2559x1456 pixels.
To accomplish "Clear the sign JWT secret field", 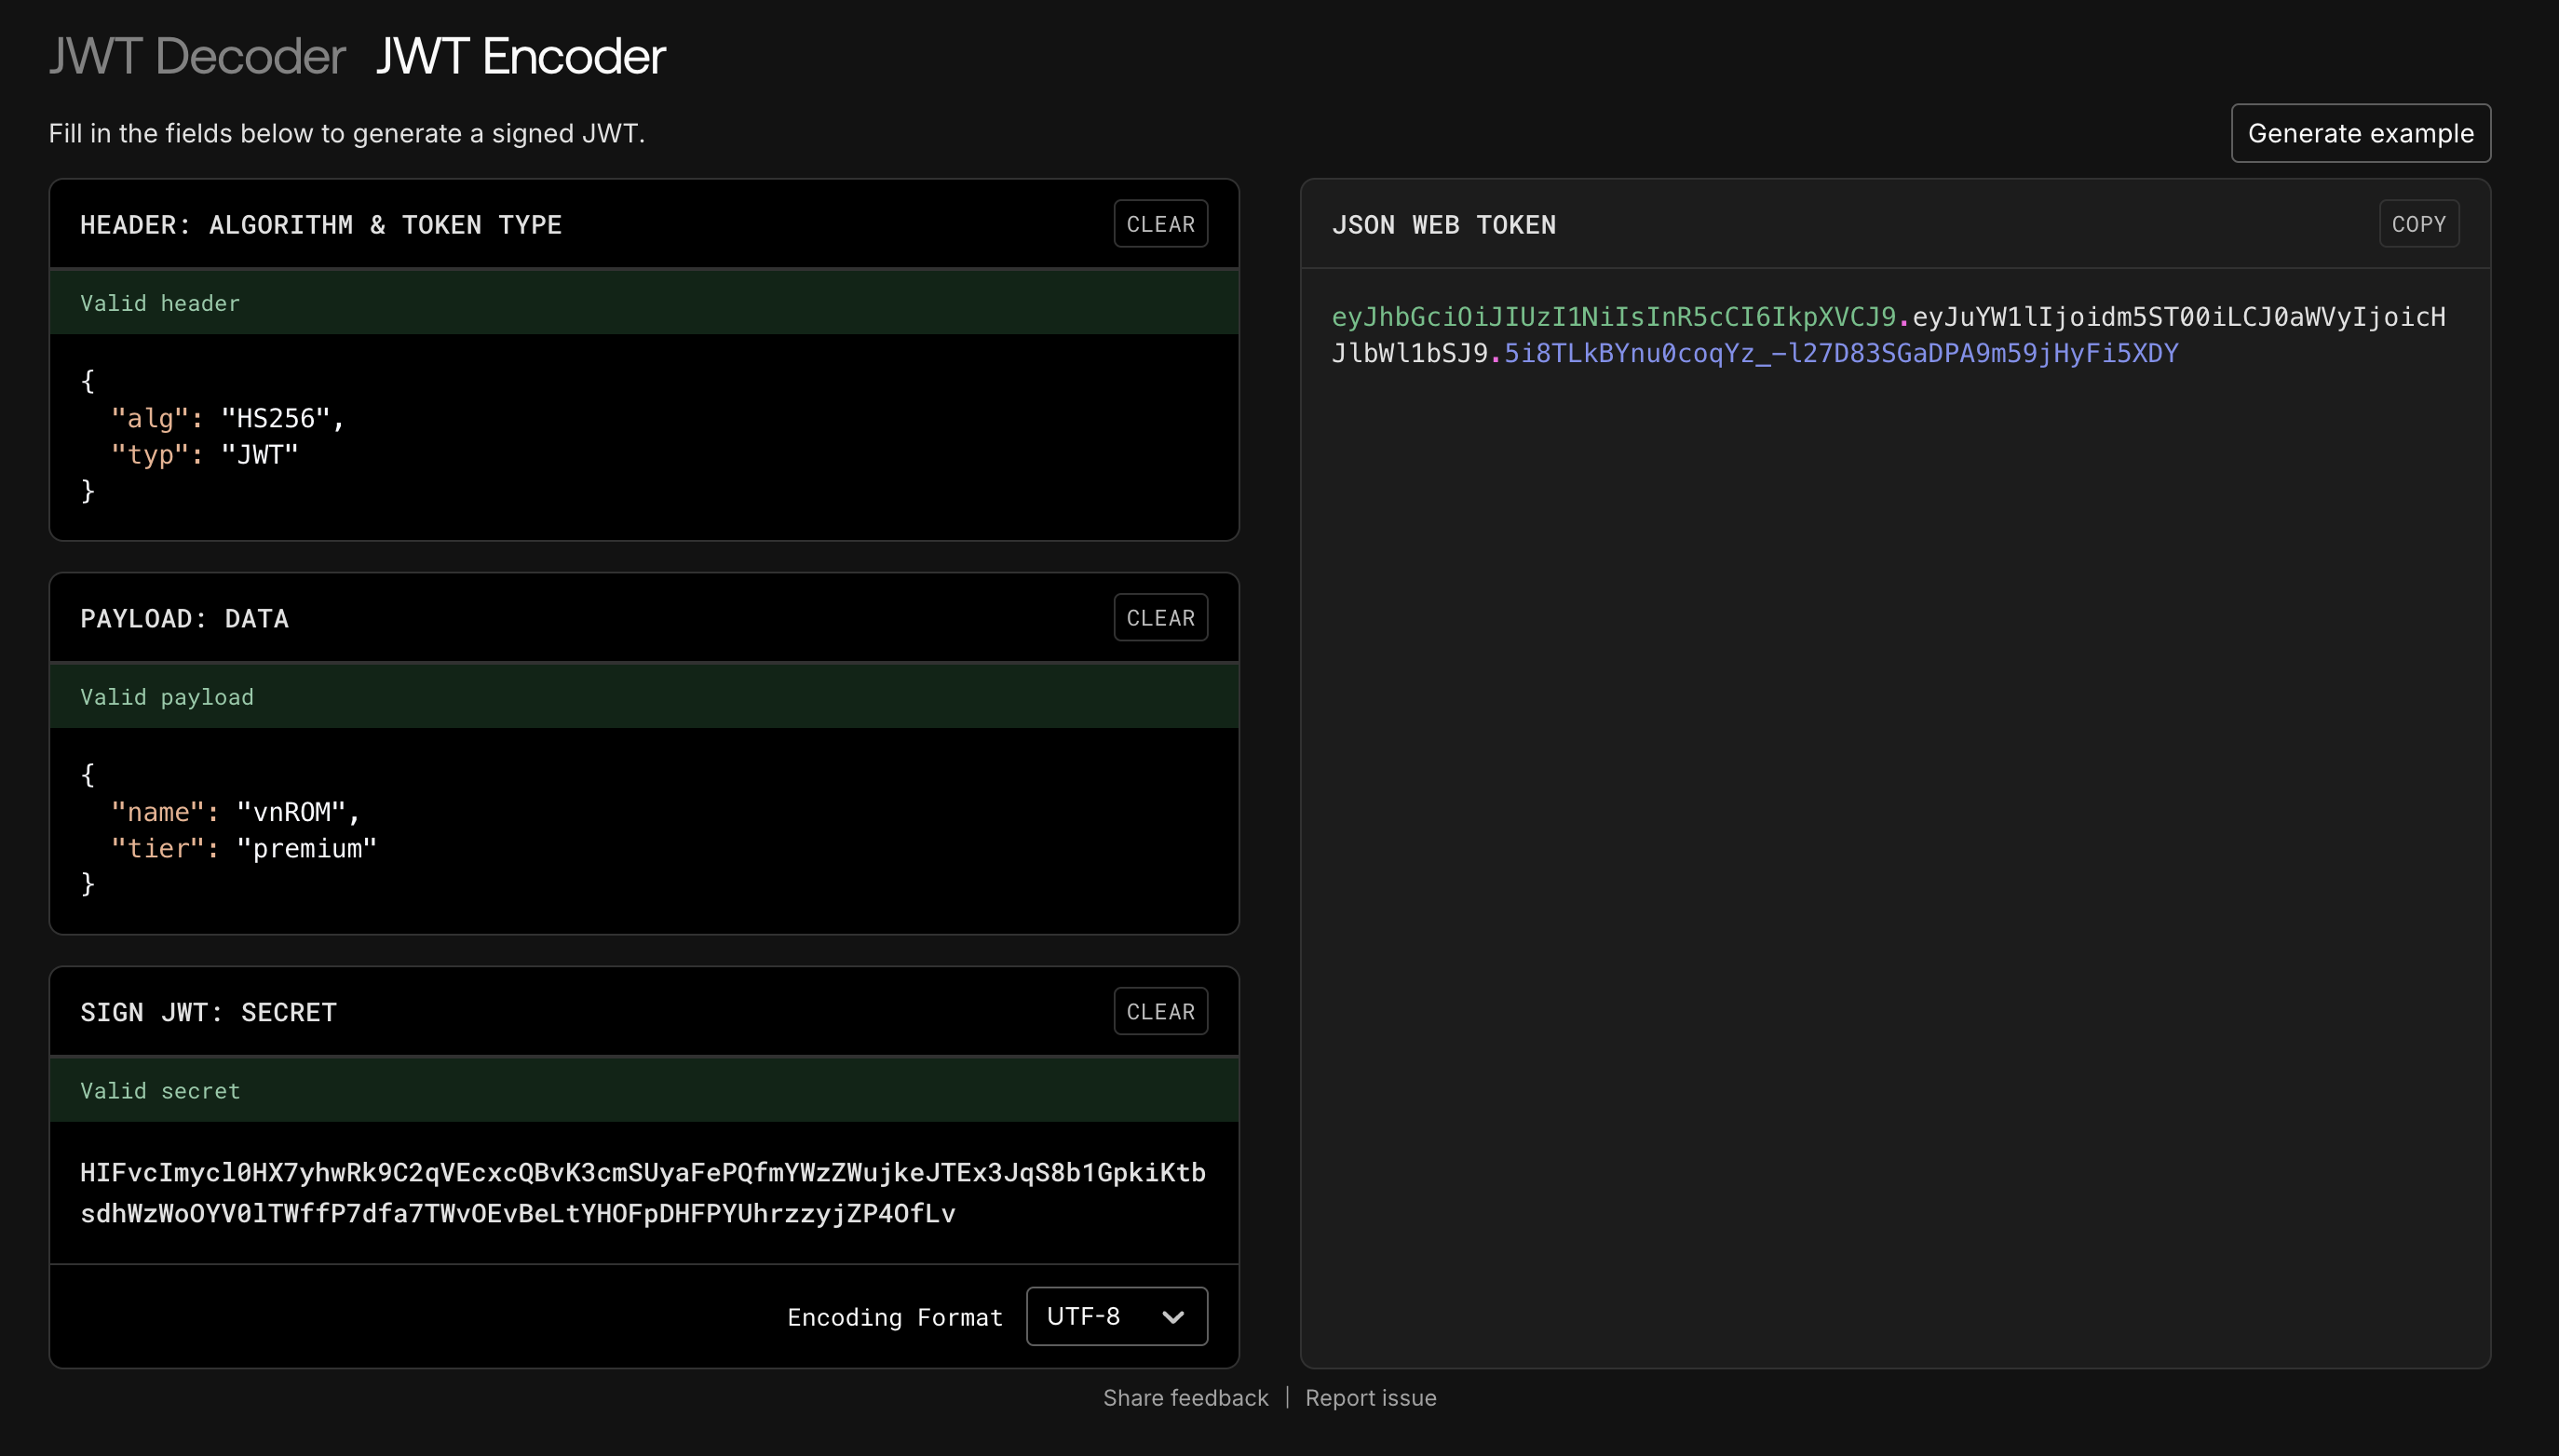I will 1160,1012.
